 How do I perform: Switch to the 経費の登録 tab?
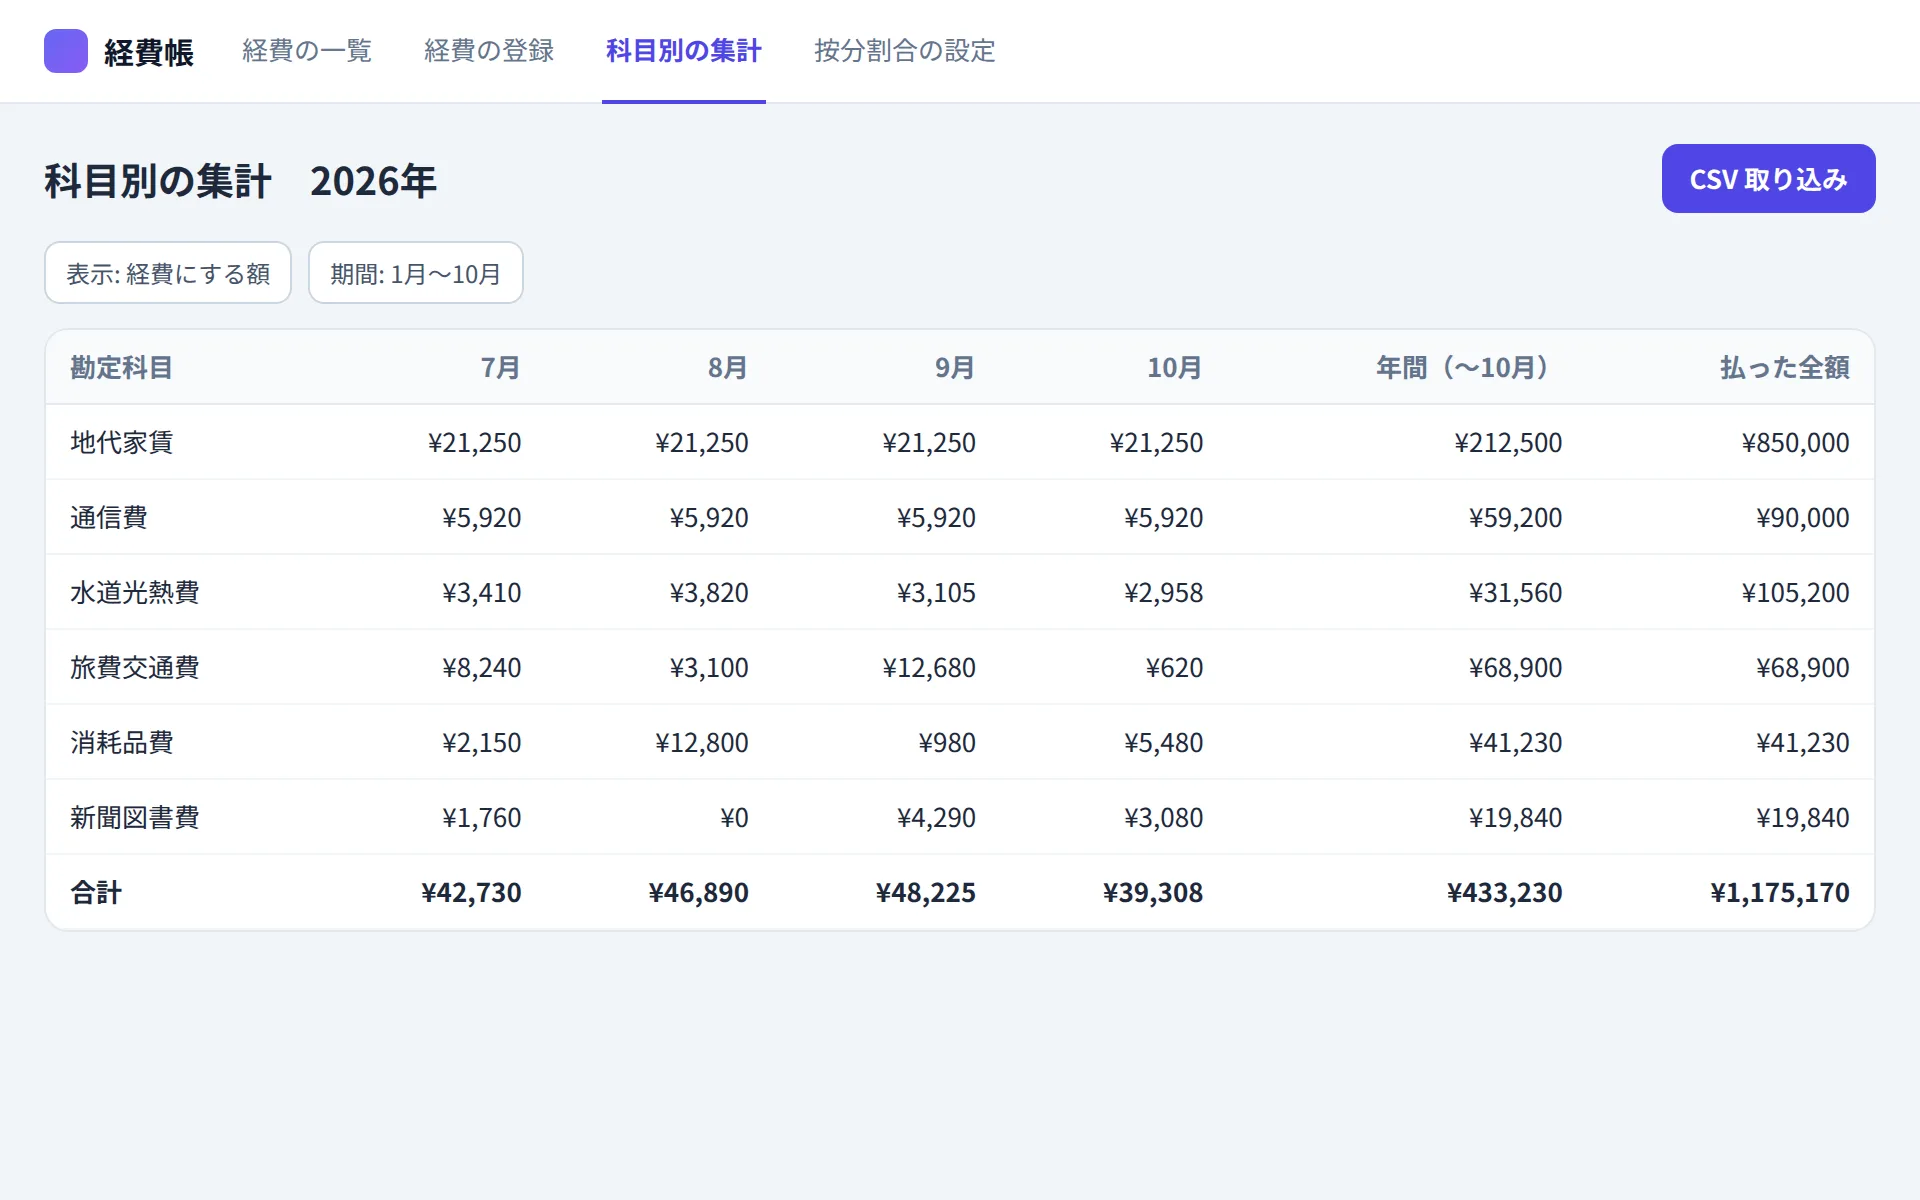point(489,51)
